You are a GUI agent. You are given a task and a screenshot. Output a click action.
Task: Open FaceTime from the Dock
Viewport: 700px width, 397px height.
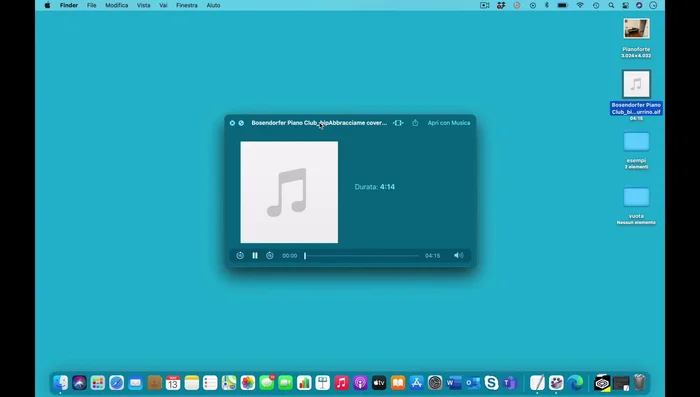[x=285, y=383]
